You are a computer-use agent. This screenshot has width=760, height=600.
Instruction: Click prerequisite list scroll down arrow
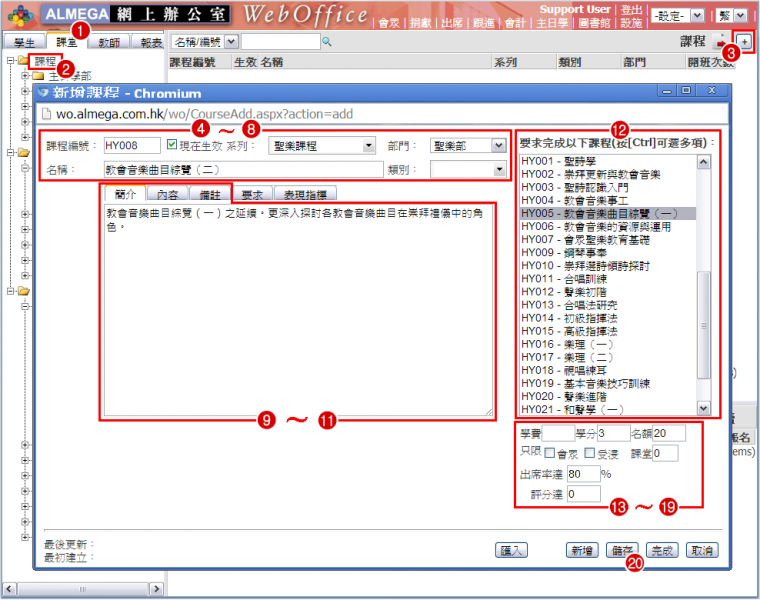click(704, 408)
